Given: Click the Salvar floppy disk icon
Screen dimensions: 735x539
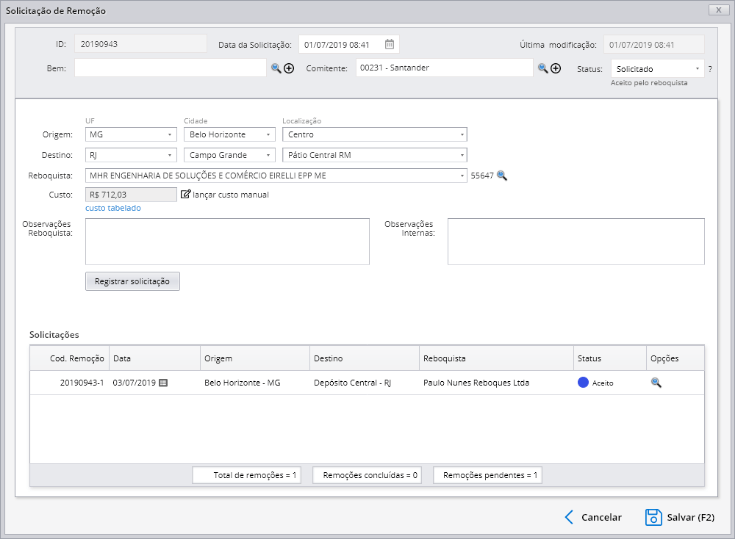Looking at the screenshot, I should (x=653, y=517).
